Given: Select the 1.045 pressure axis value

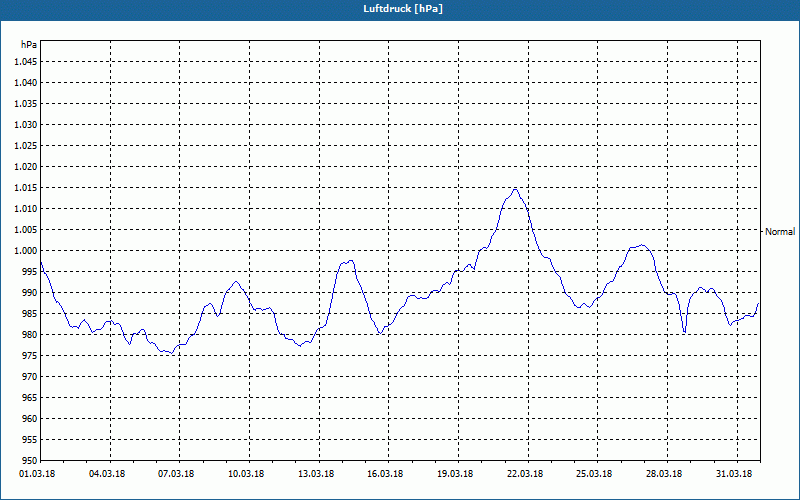Looking at the screenshot, I should [x=26, y=62].
